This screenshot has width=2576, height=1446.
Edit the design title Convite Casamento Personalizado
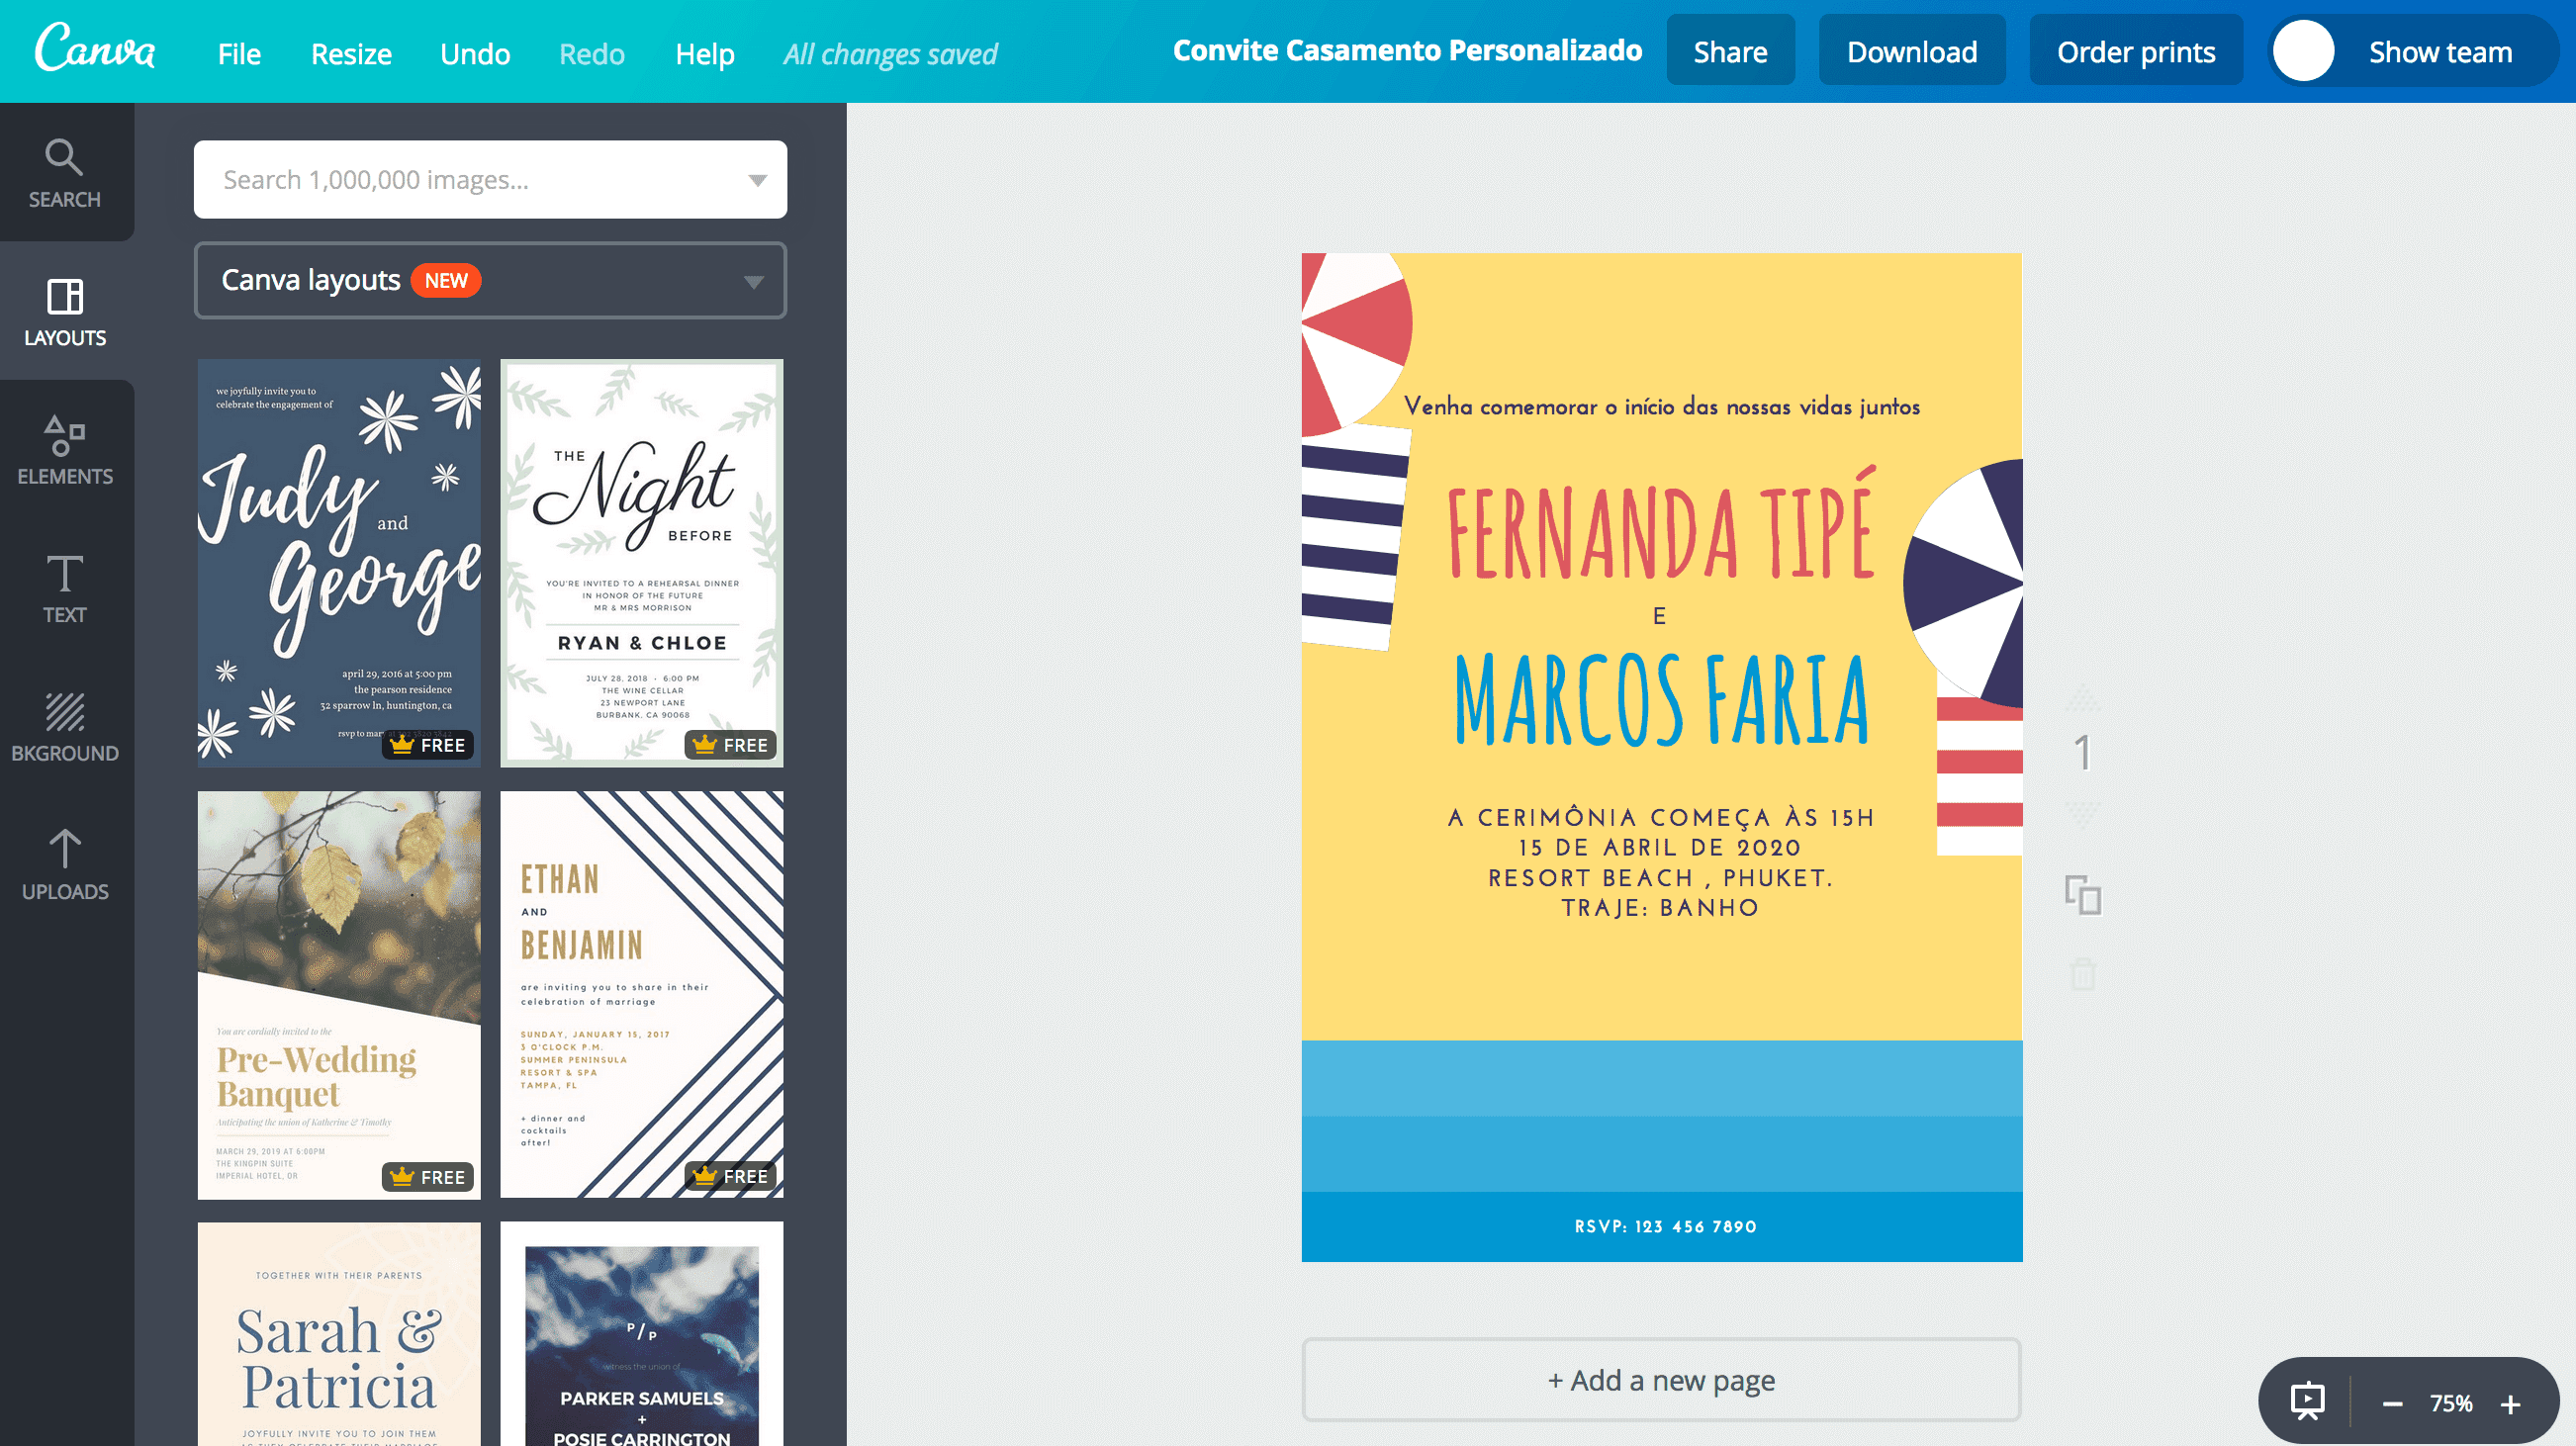click(x=1407, y=50)
